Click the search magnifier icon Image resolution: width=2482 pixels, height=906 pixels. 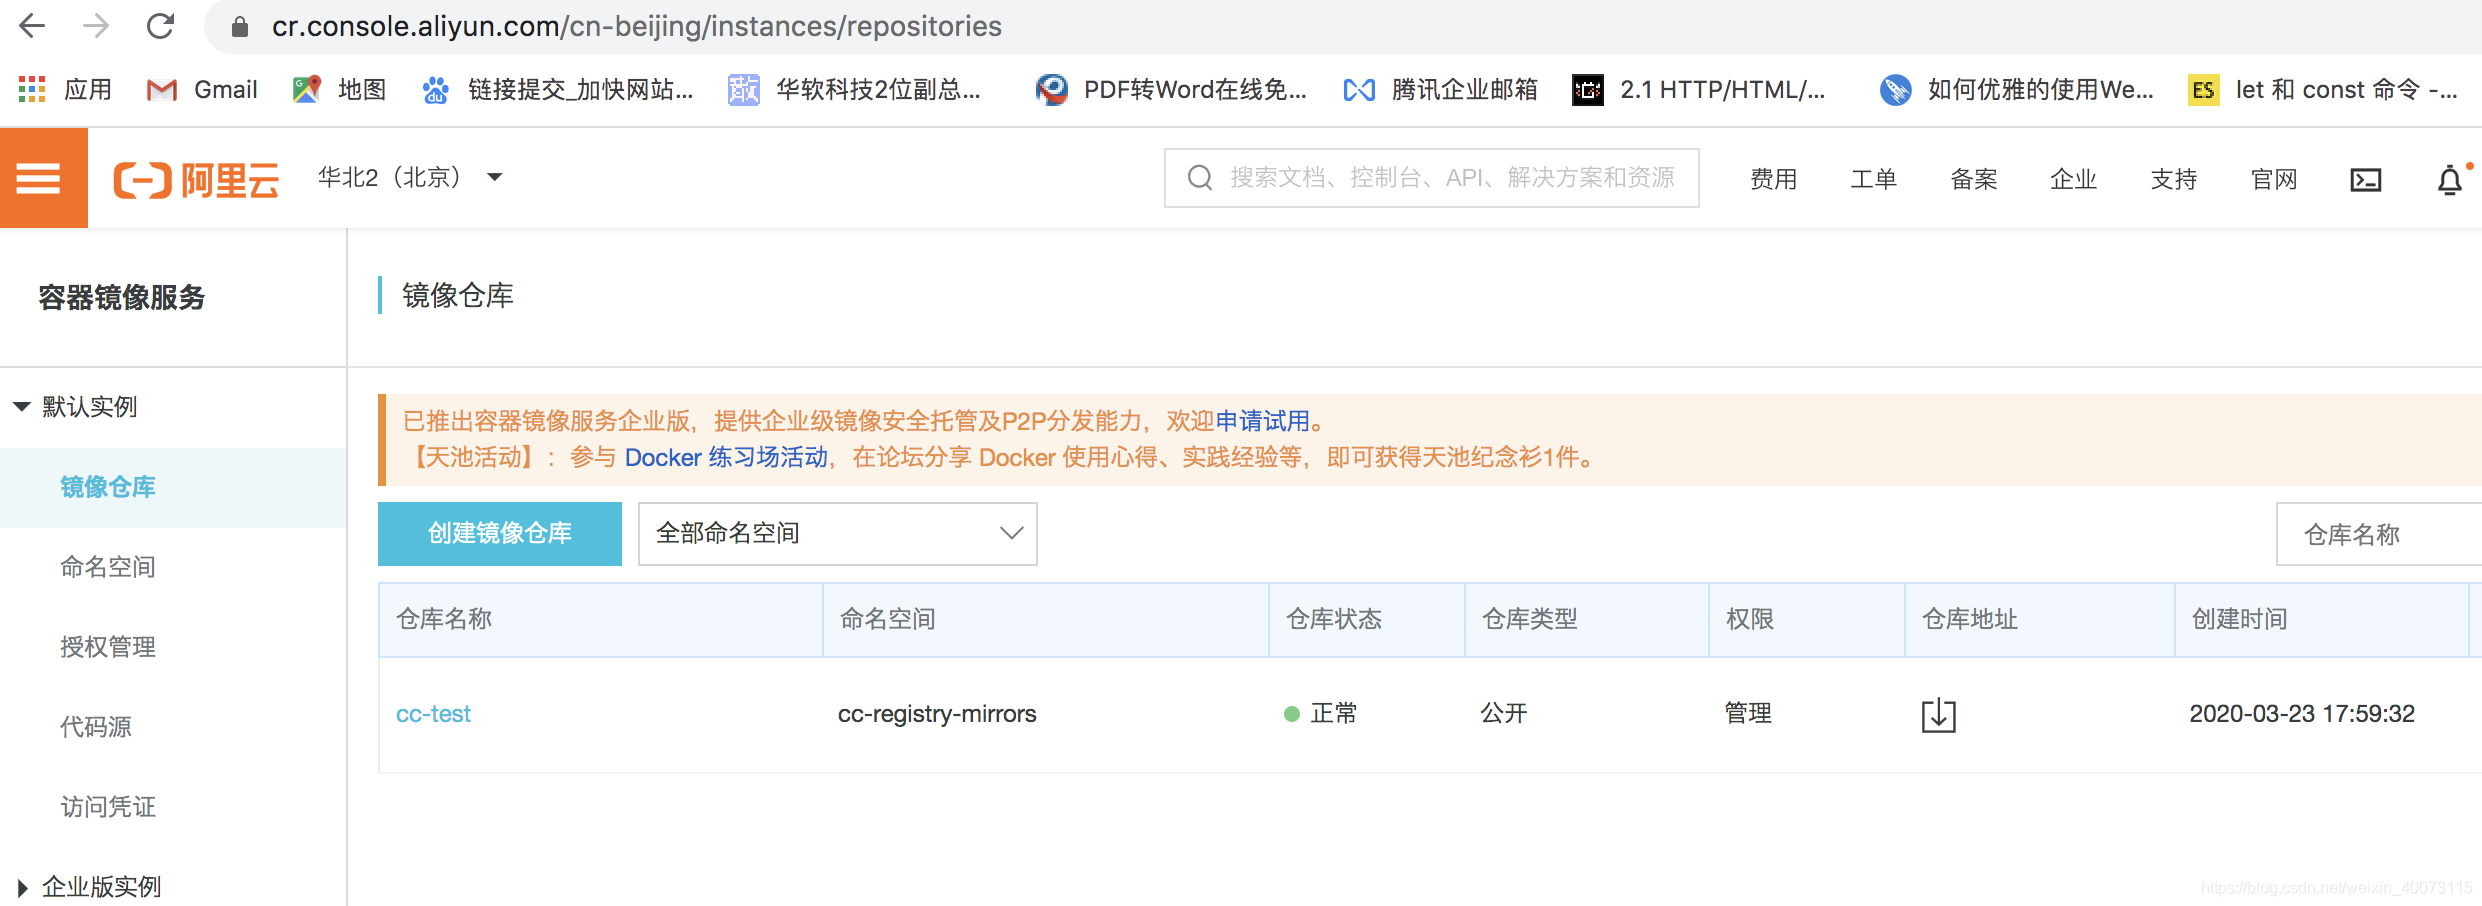coord(1200,178)
